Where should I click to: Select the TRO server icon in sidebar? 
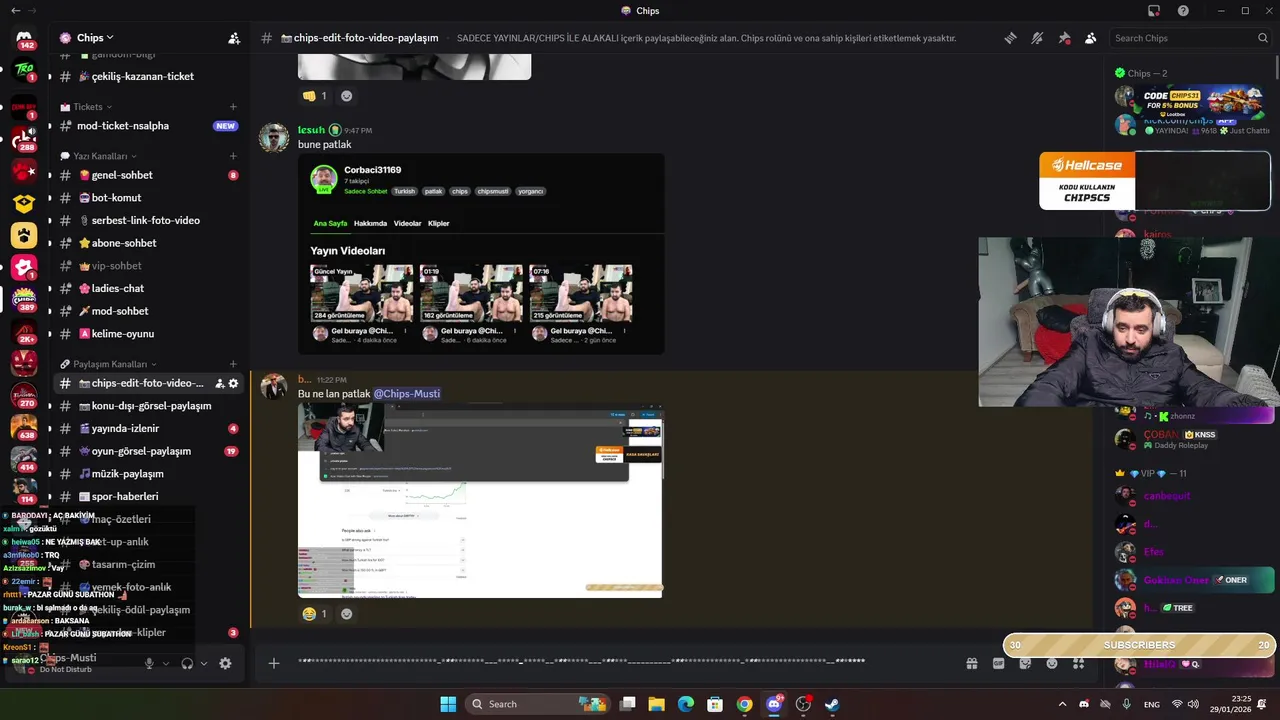tap(24, 70)
